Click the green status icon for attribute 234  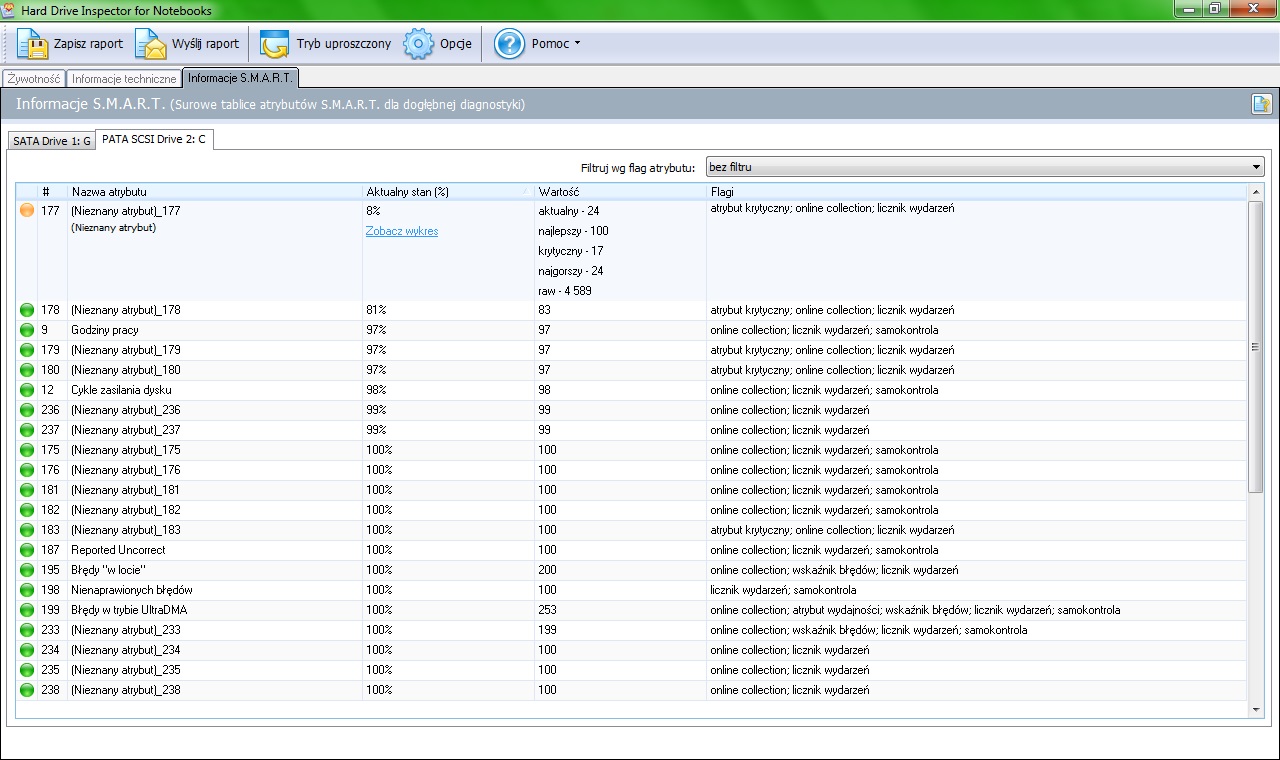click(27, 650)
